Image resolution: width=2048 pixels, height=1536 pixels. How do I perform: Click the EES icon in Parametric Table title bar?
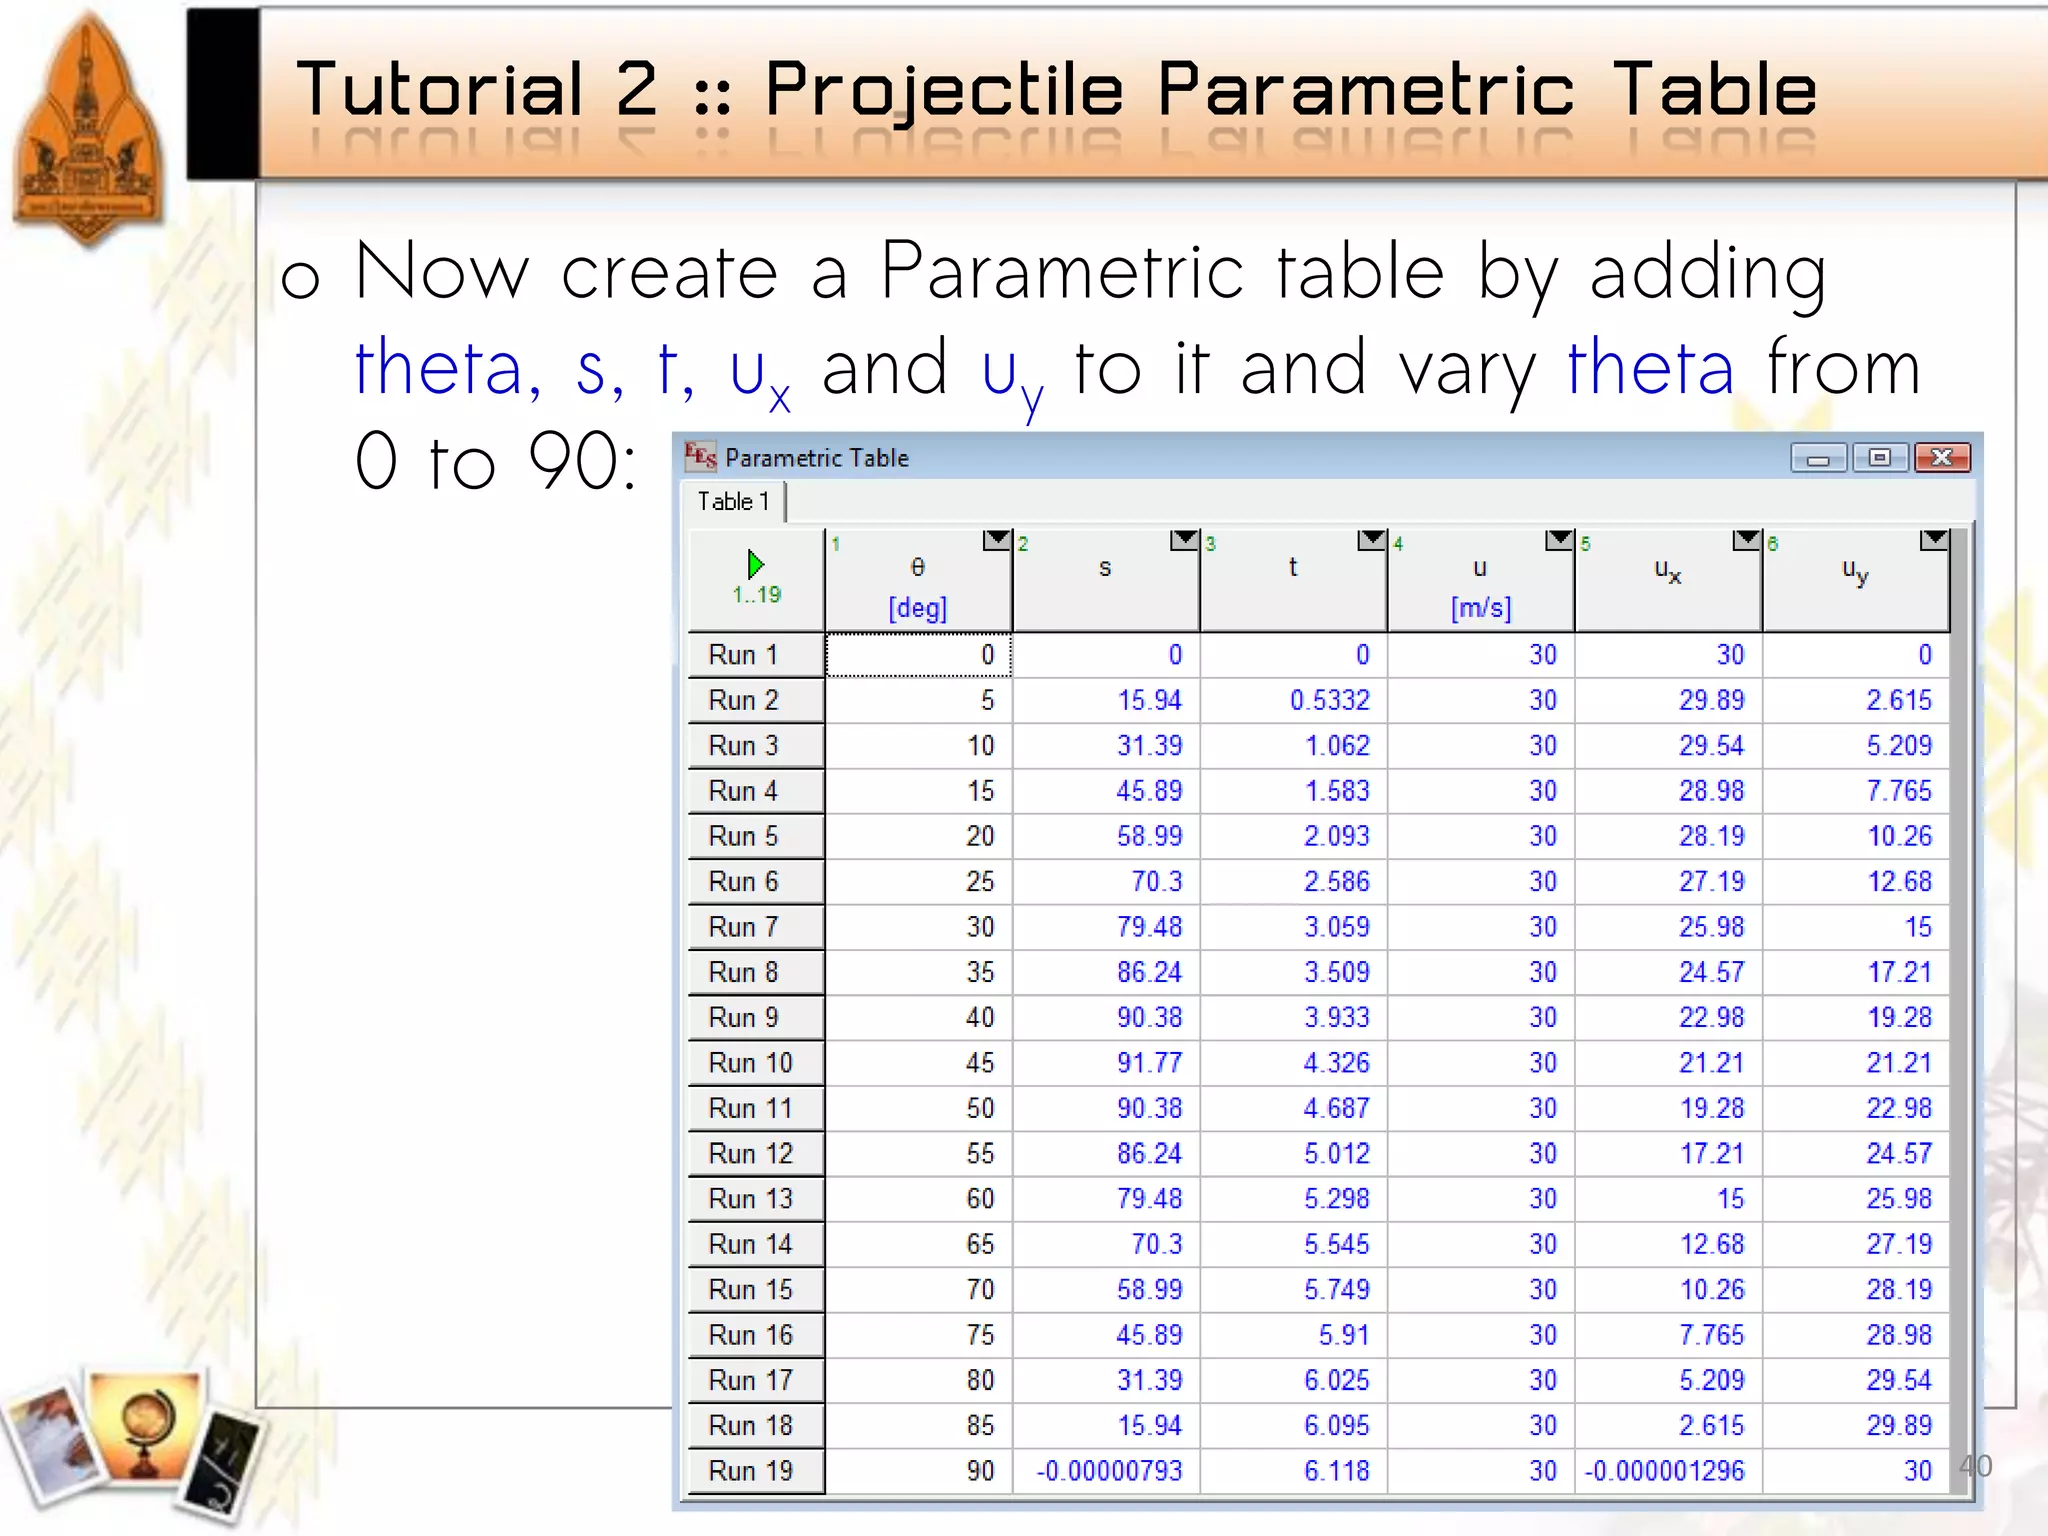(x=700, y=457)
